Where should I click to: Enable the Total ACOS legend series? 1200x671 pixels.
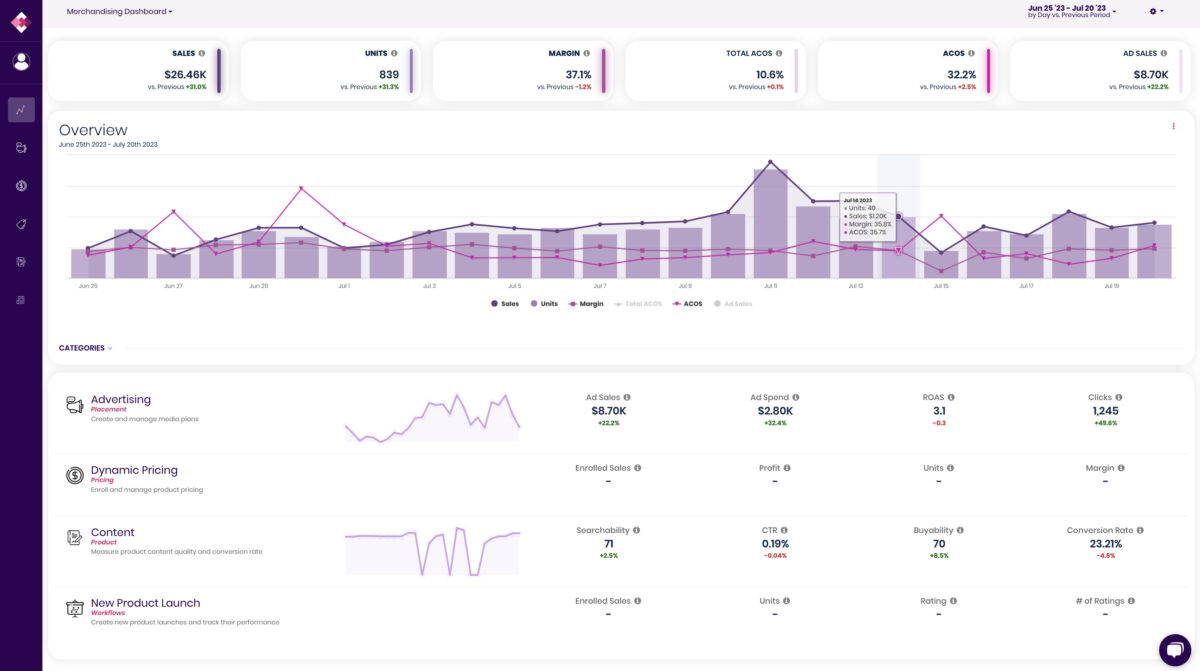tap(640, 303)
